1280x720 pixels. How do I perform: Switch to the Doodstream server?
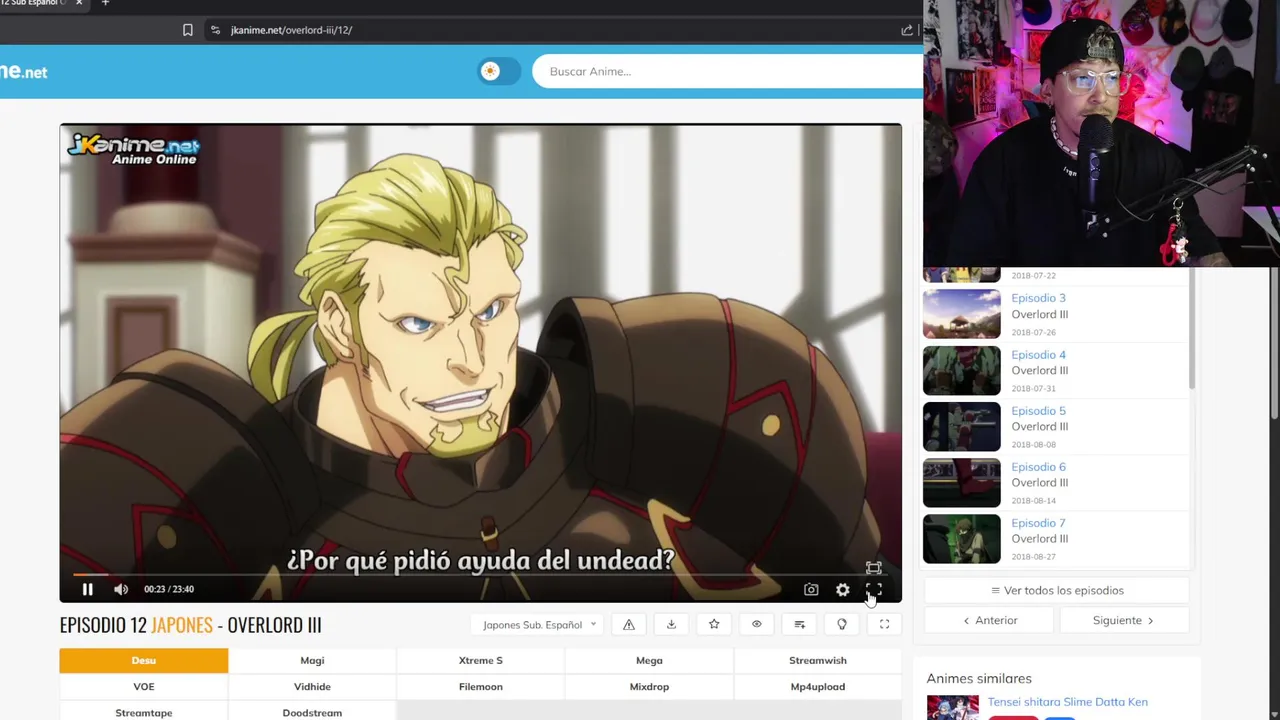[312, 712]
